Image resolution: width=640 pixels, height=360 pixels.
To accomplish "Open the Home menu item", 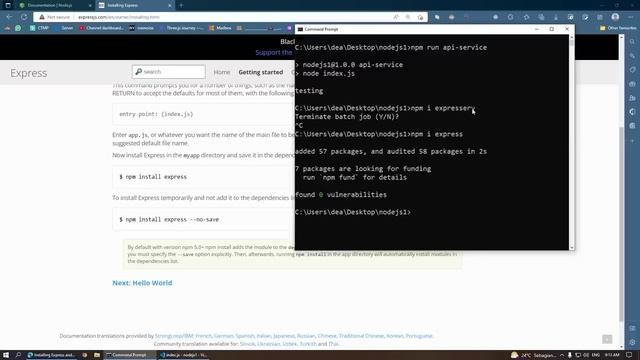I will point(222,72).
